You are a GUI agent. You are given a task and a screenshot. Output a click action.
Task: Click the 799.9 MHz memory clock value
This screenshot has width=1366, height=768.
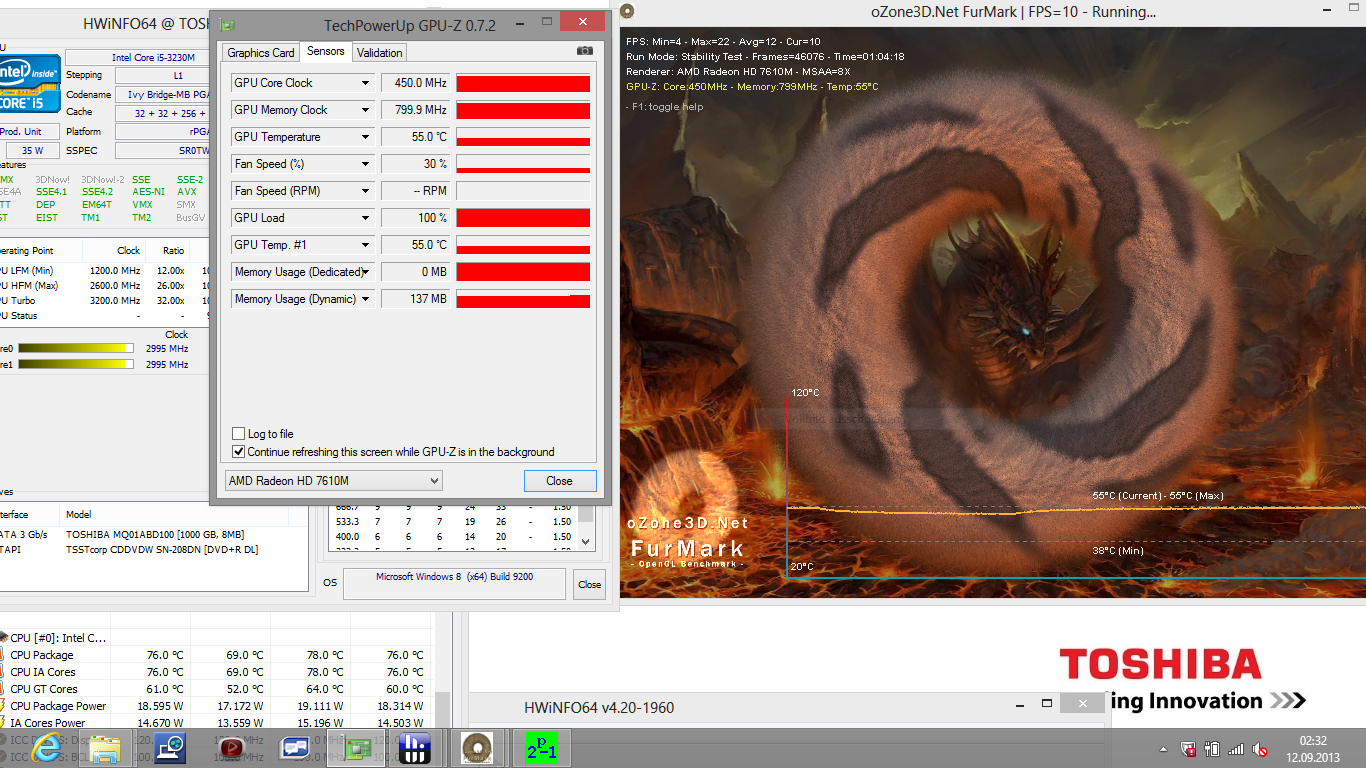(x=416, y=110)
